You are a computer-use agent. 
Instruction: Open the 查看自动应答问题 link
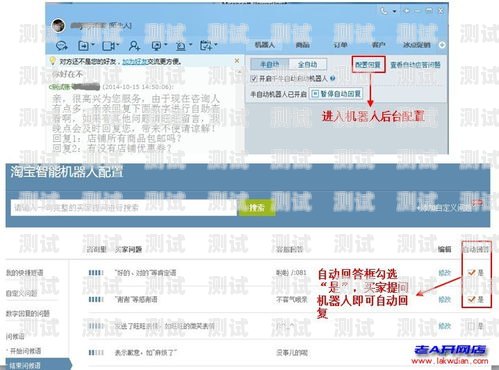pos(415,65)
